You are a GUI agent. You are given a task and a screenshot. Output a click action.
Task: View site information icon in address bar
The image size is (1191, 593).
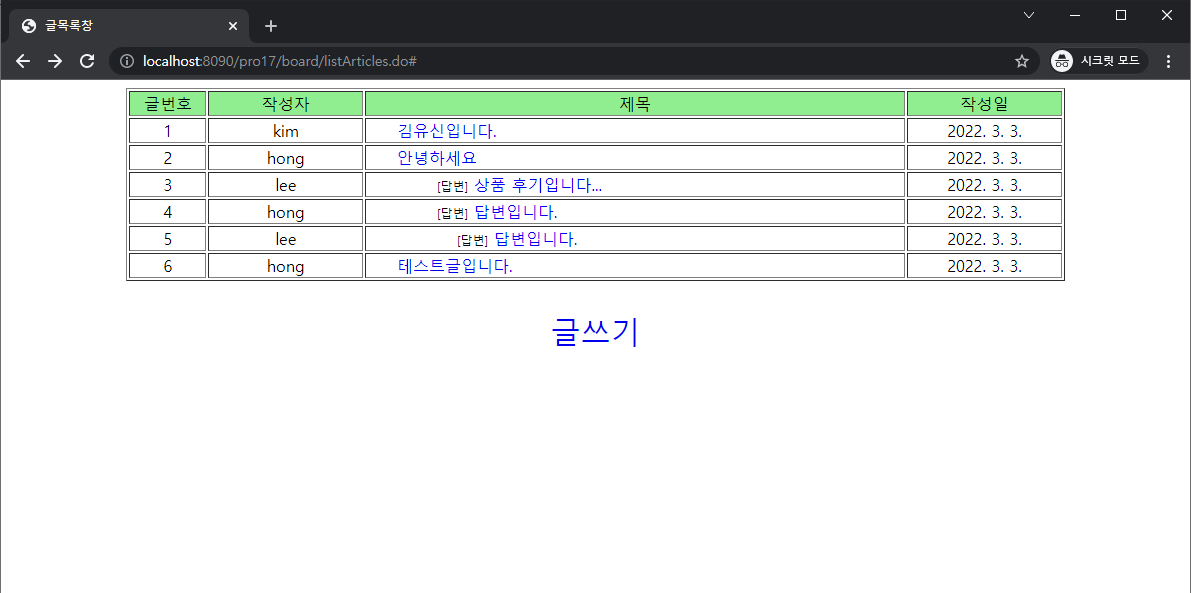click(127, 61)
